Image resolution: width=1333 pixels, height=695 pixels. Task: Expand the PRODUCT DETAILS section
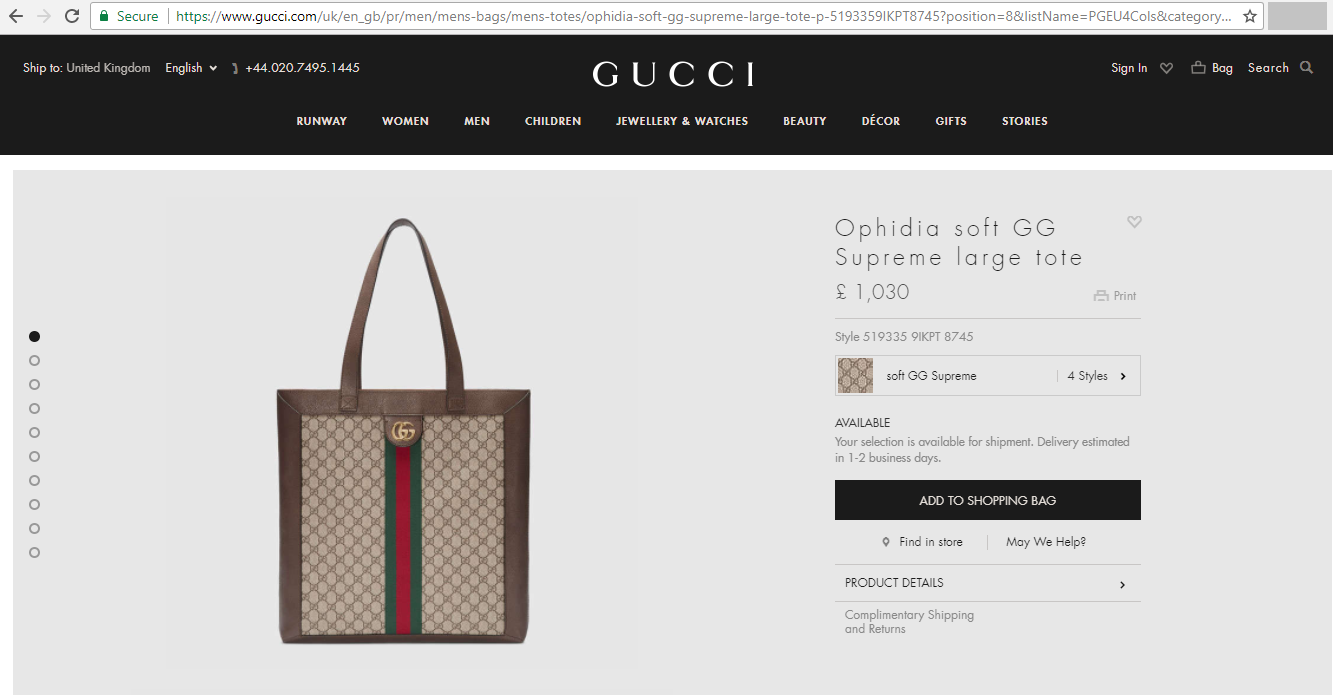[988, 583]
